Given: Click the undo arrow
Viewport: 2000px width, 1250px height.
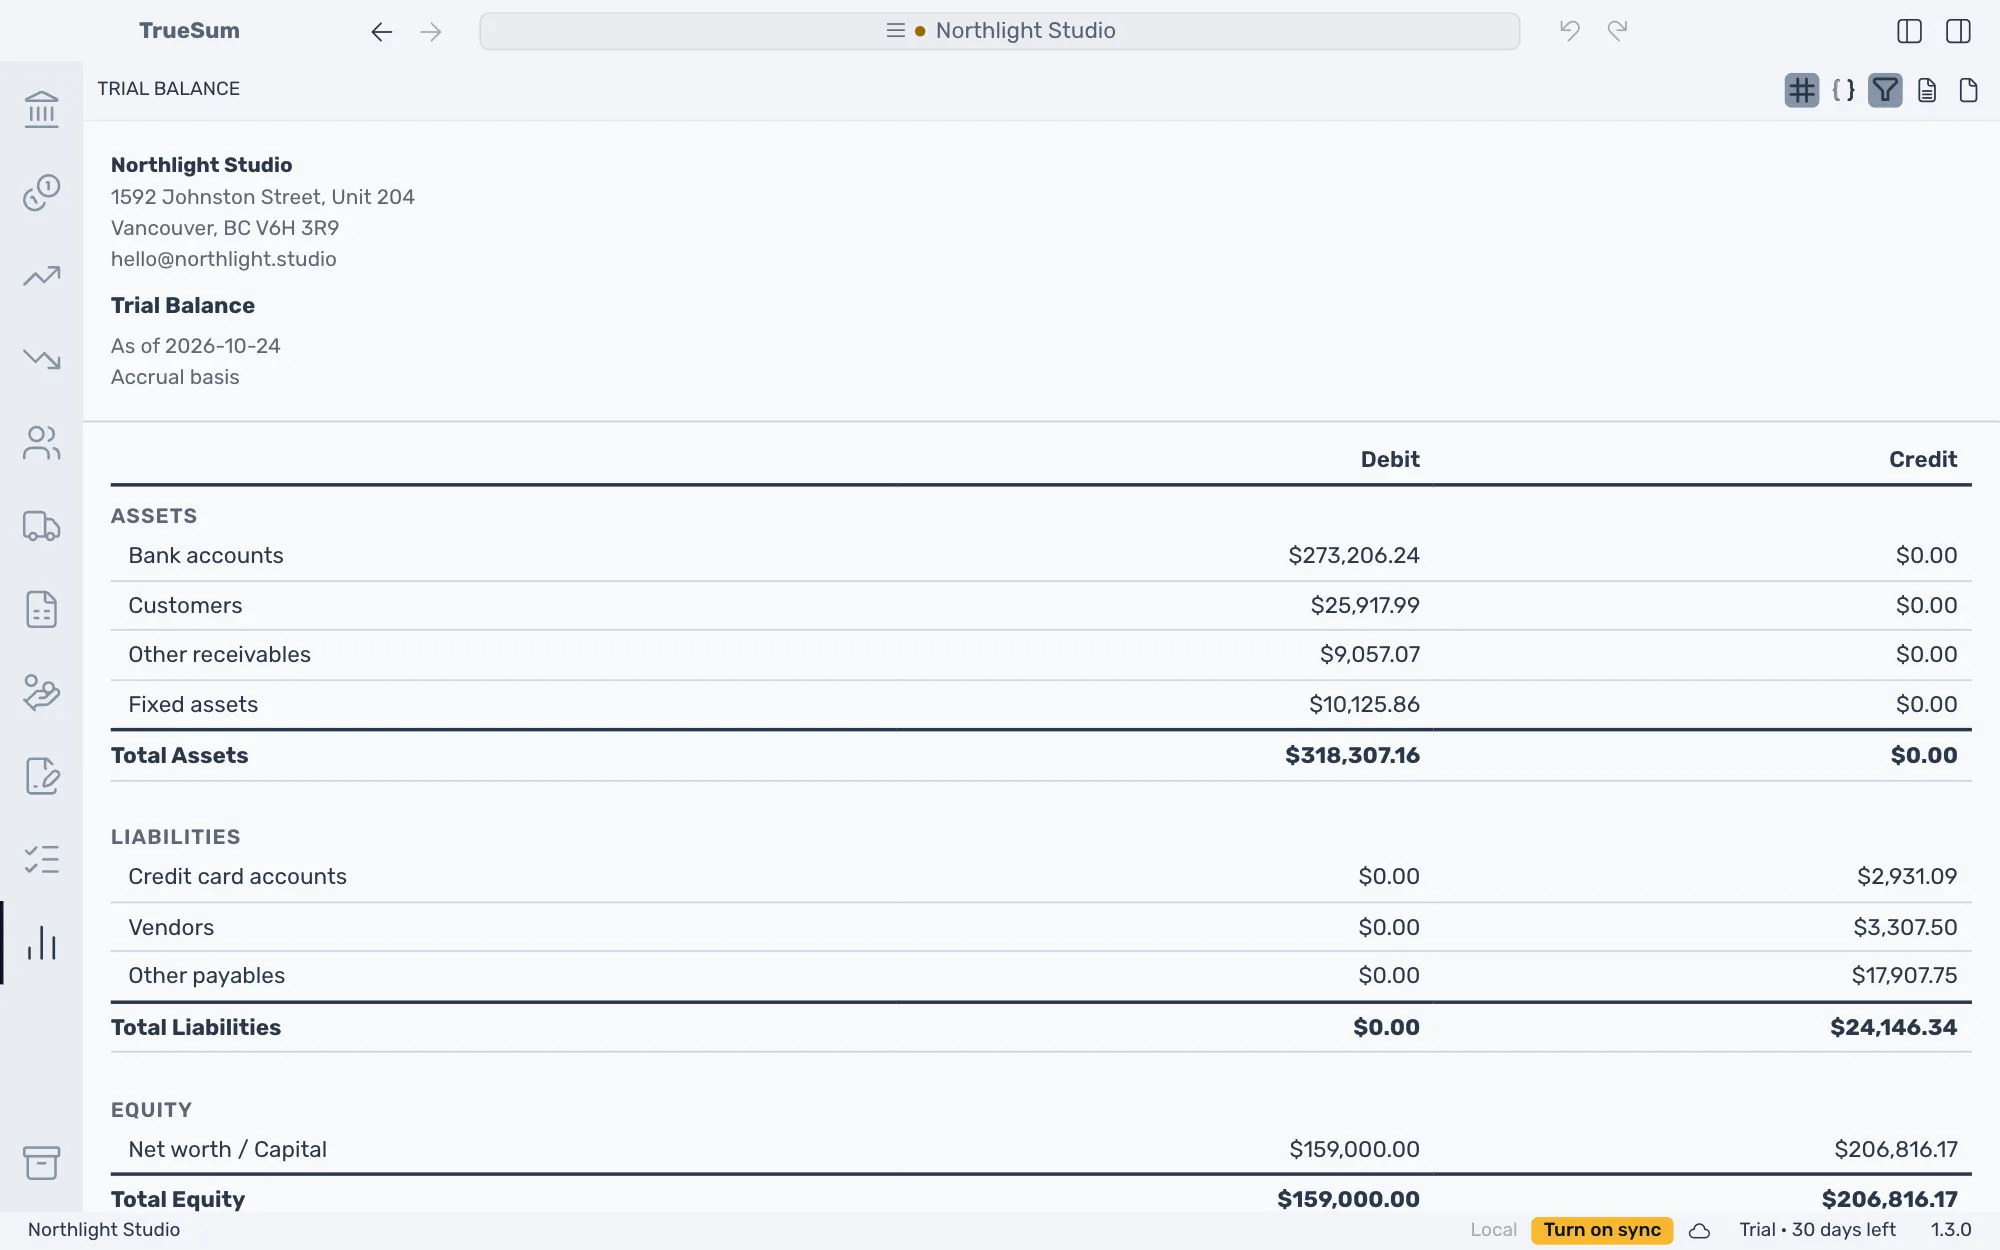Looking at the screenshot, I should (x=1570, y=31).
